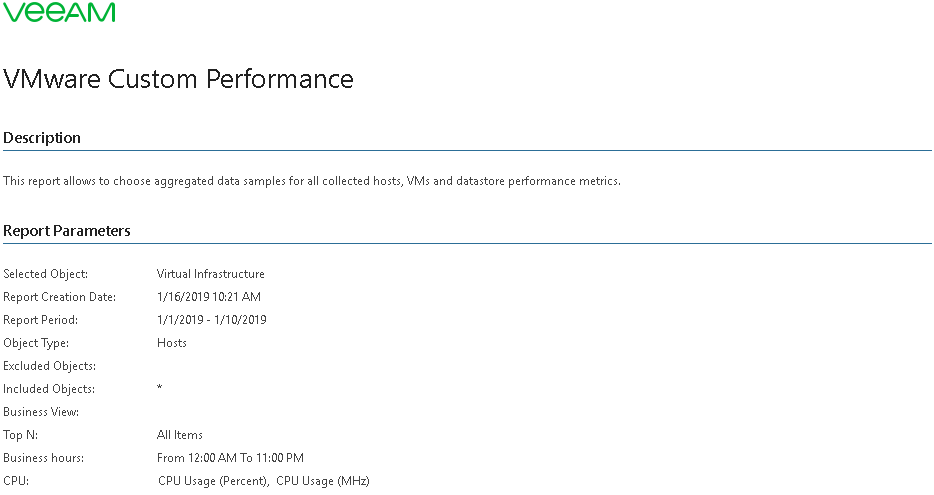Click the CPU Usage (Percent) metric text
The image size is (934, 495).
click(x=213, y=481)
